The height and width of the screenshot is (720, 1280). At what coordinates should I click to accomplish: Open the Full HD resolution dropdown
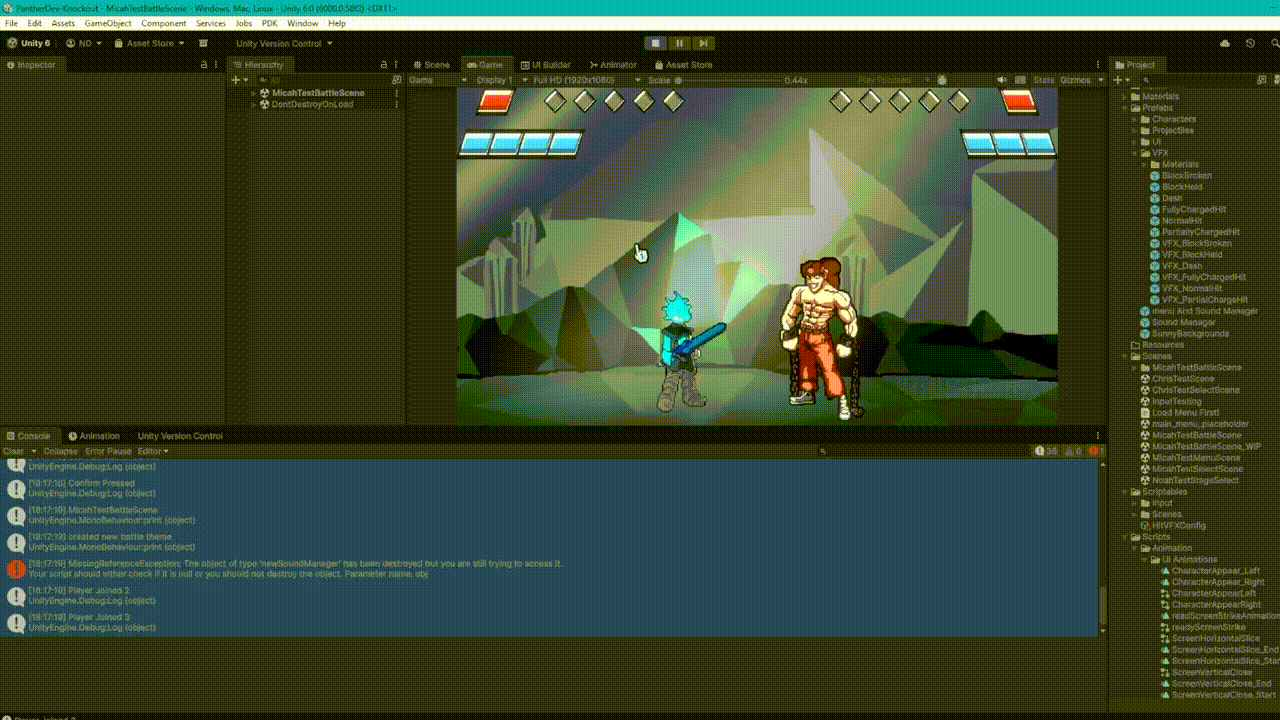pyautogui.click(x=587, y=80)
